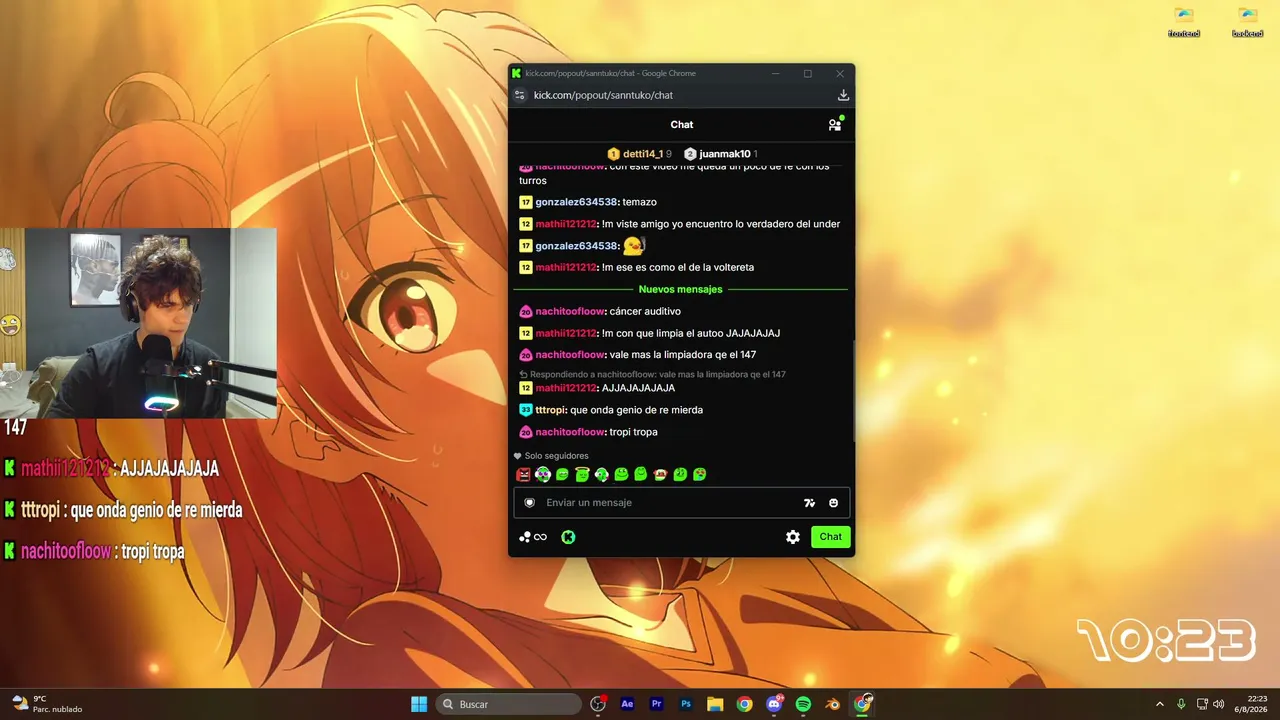Send message with the Chat button

pos(831,537)
